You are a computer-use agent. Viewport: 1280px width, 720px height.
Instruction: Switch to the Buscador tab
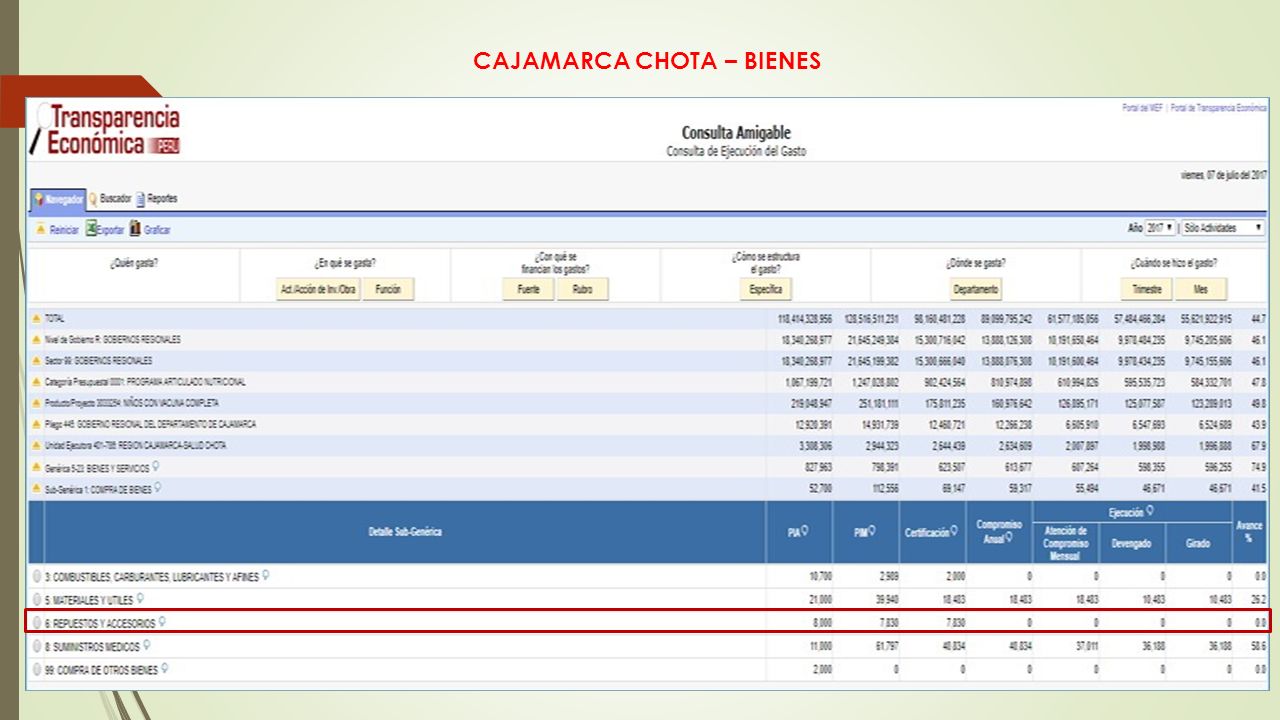coord(110,198)
